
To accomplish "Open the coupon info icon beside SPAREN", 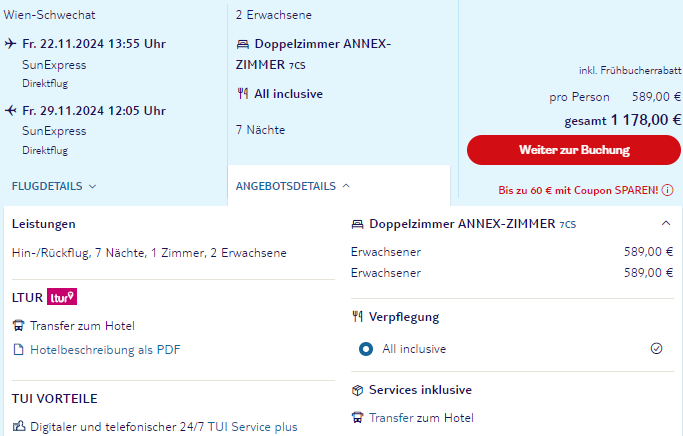I will (x=667, y=190).
